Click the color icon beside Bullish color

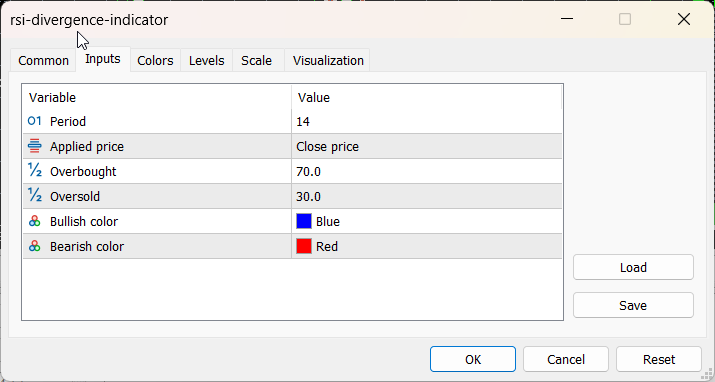point(35,222)
